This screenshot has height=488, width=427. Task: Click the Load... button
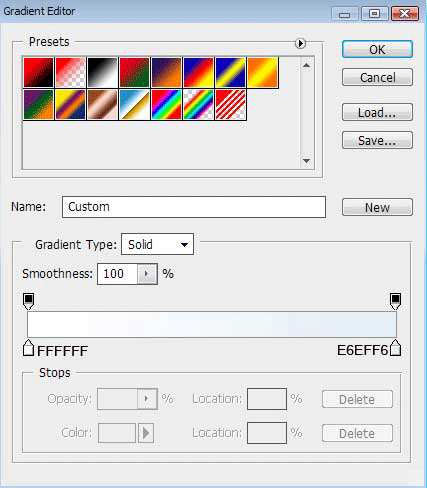[x=377, y=112]
